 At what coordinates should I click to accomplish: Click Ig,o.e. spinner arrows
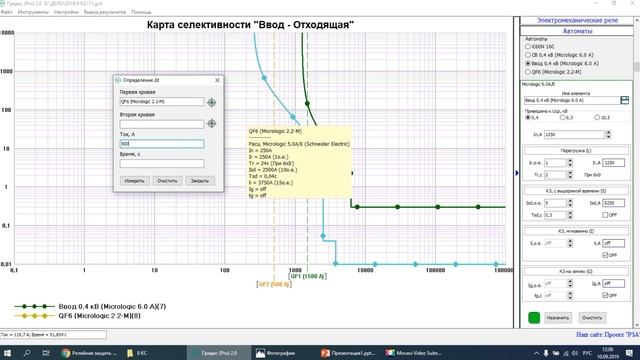tap(570, 283)
